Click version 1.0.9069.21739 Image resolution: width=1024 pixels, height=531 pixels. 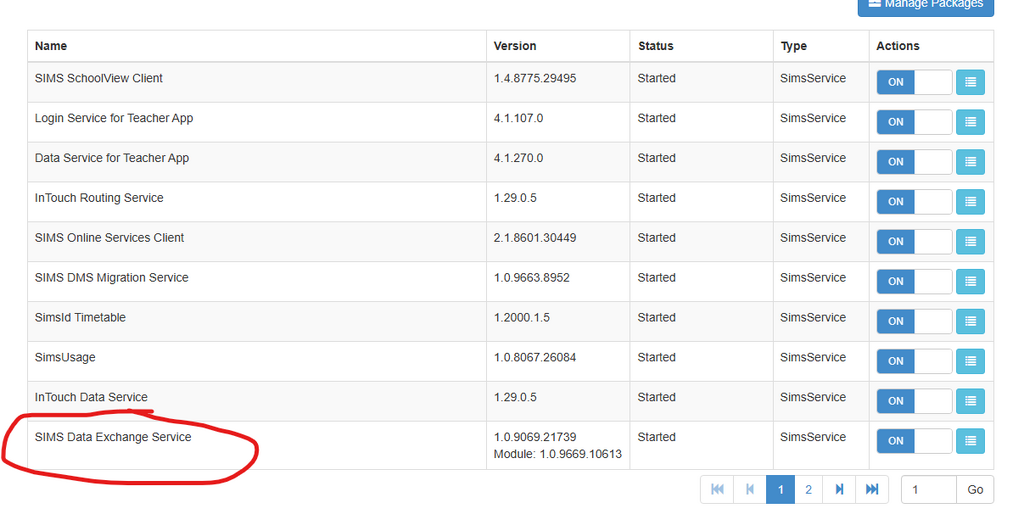pos(535,437)
